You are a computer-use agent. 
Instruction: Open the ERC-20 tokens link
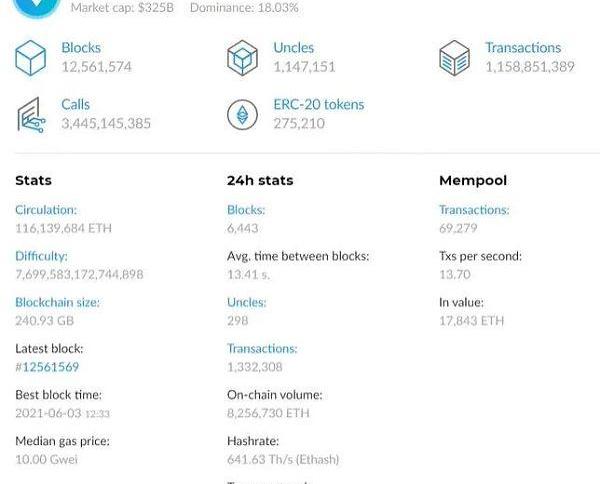pyautogui.click(x=318, y=104)
